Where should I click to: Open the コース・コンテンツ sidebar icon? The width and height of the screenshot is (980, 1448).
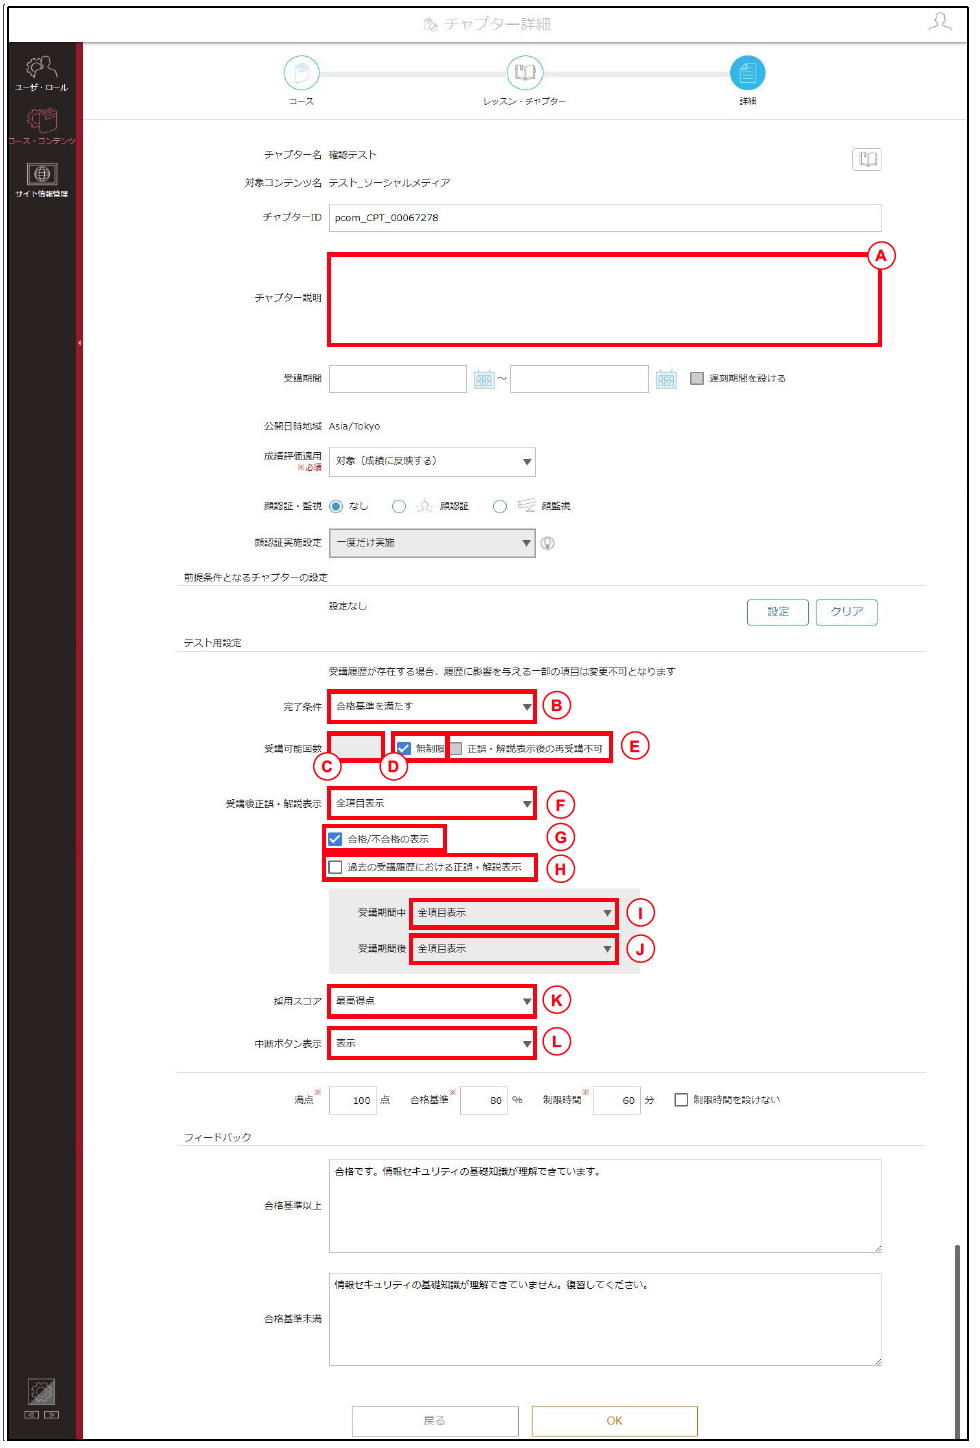41,120
